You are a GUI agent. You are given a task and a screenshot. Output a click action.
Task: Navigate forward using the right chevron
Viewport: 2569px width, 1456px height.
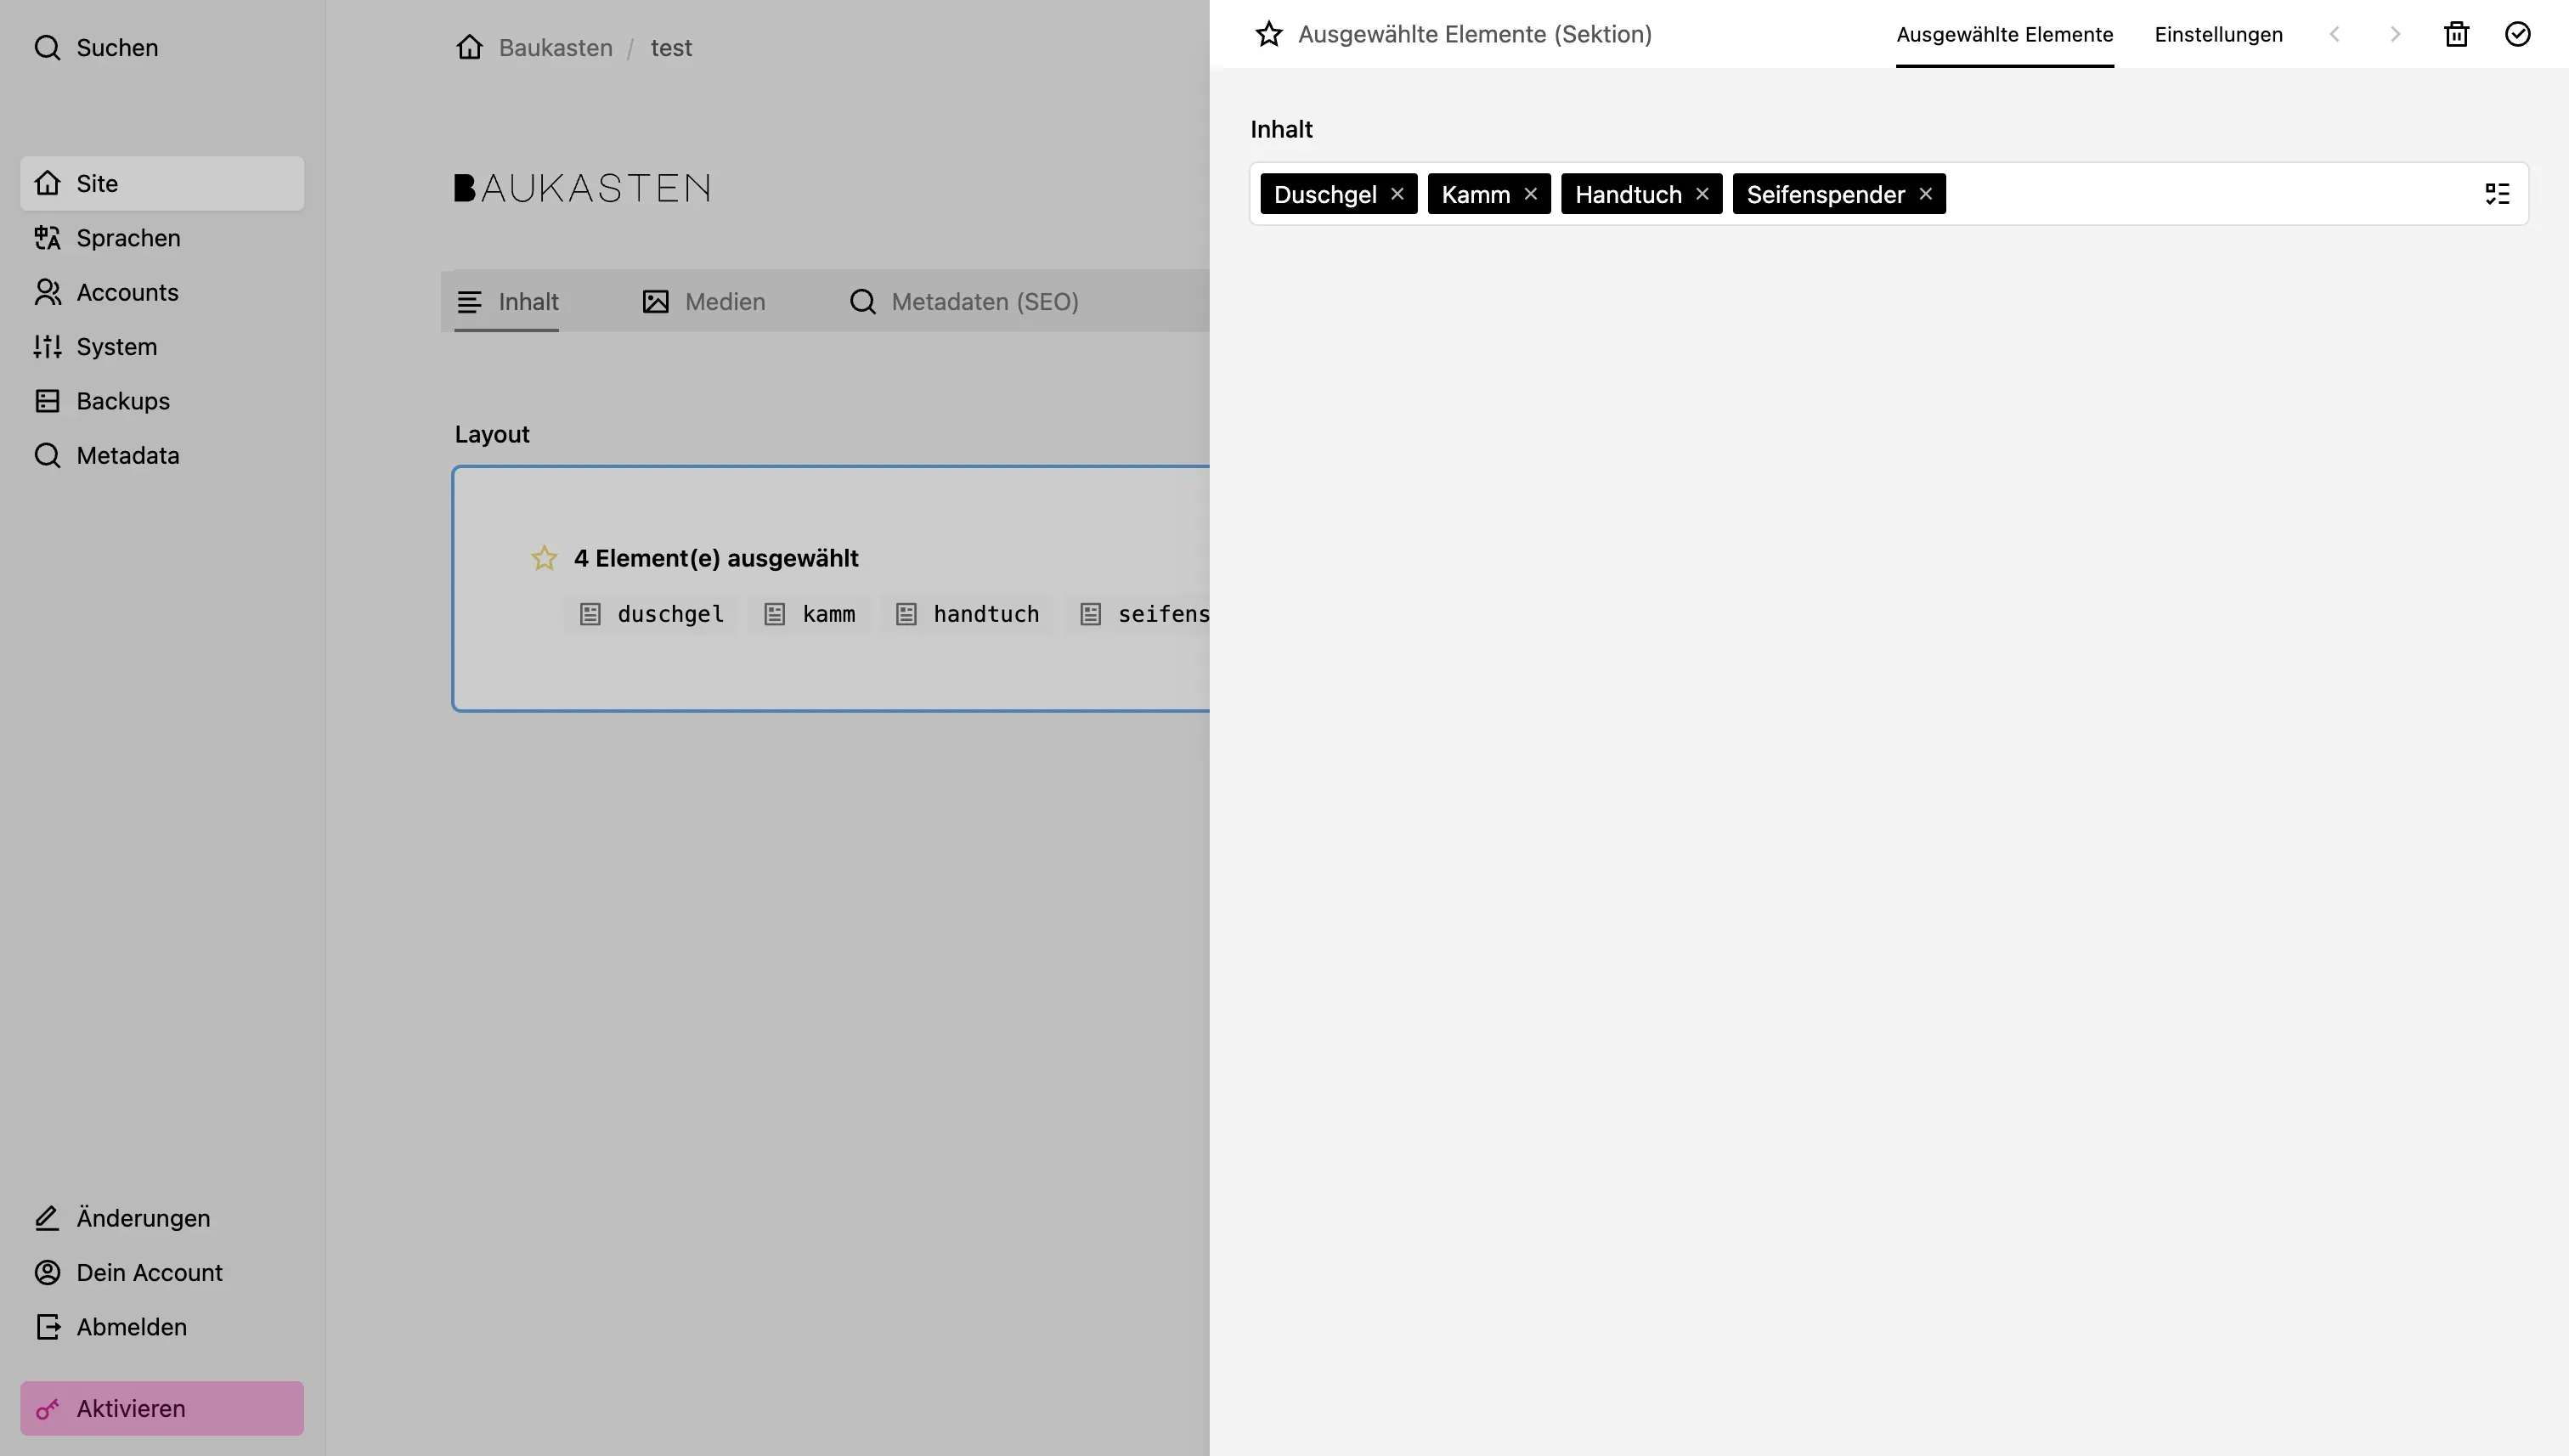2396,33
